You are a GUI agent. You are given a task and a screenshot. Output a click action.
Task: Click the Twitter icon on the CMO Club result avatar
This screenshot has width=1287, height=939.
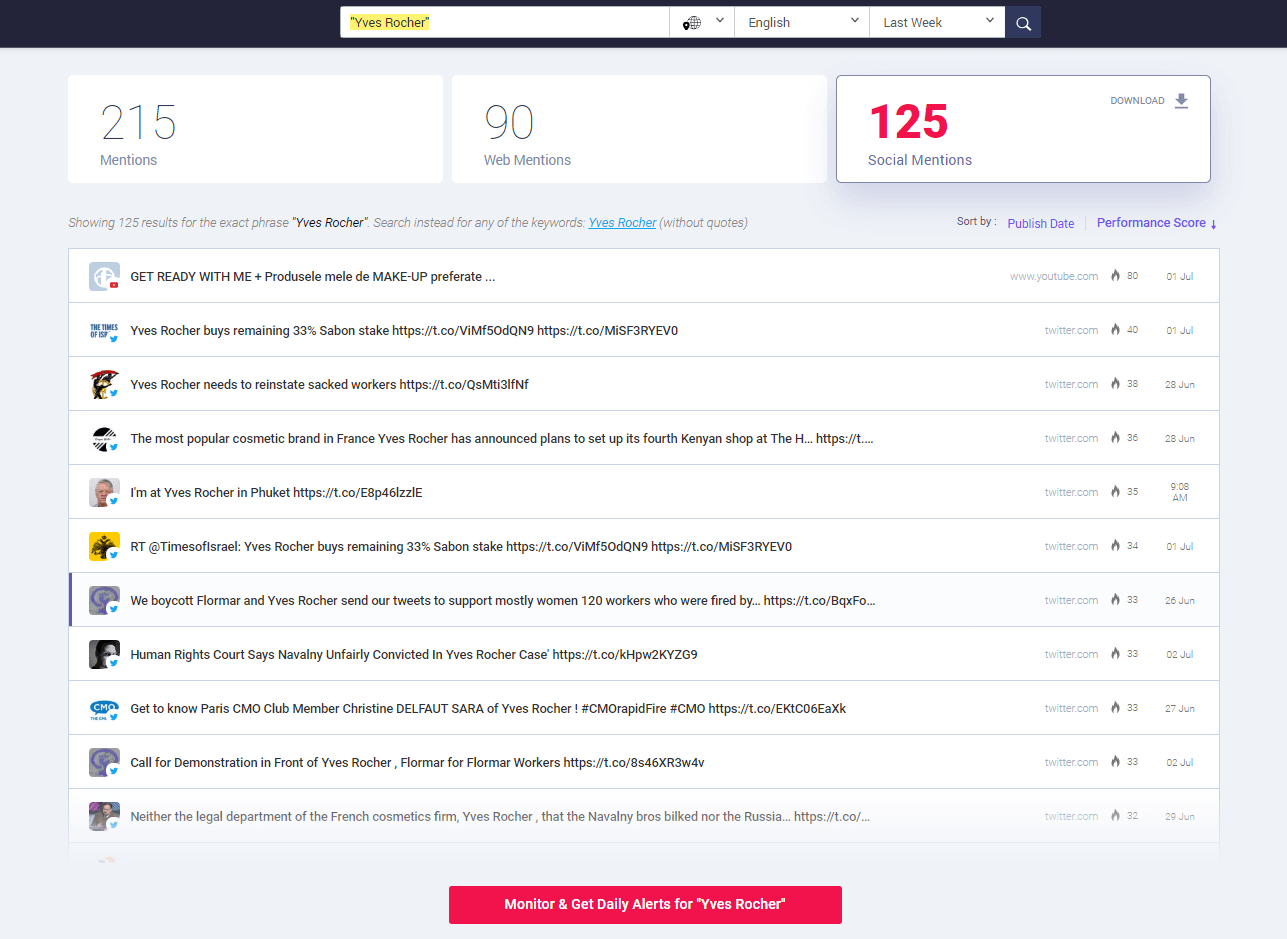[113, 719]
